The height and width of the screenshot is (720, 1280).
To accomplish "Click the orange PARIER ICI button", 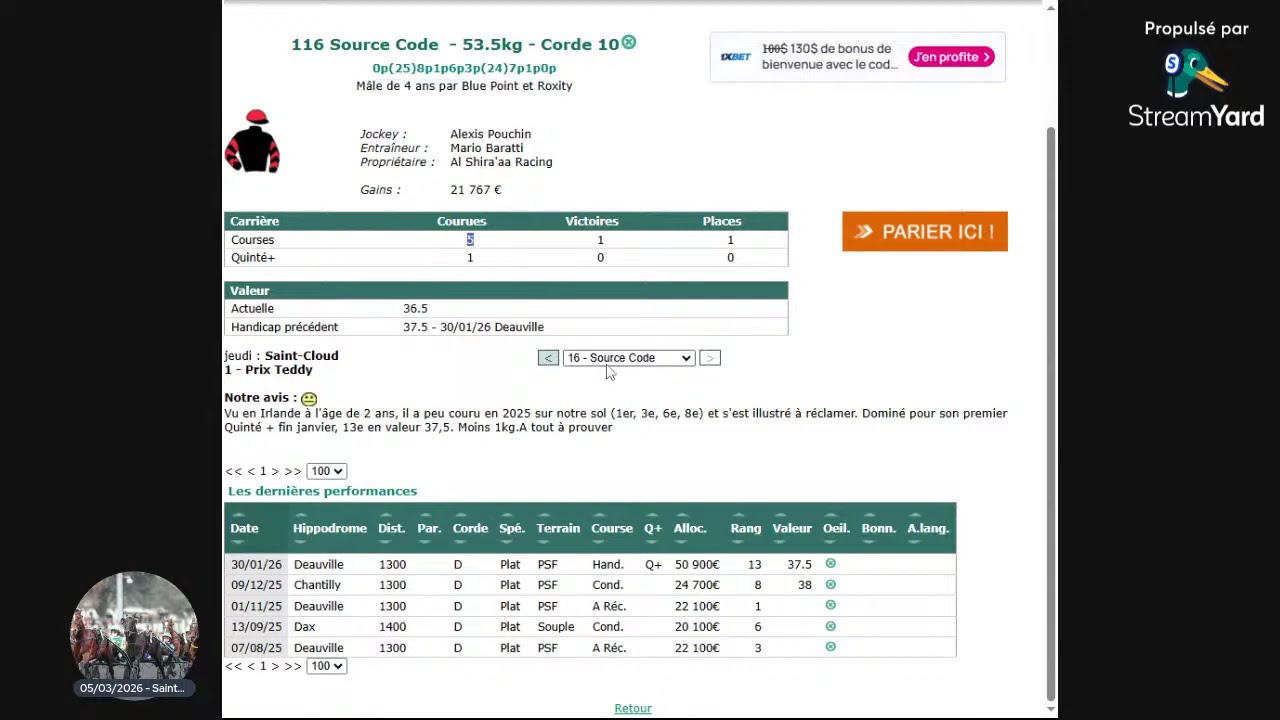I will tap(925, 231).
